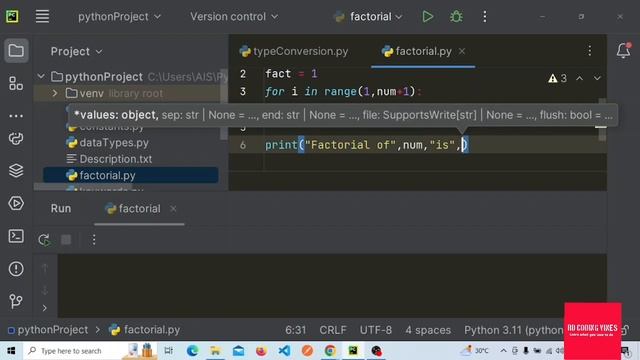
Task: Change the CRLF line separator
Action: click(333, 330)
